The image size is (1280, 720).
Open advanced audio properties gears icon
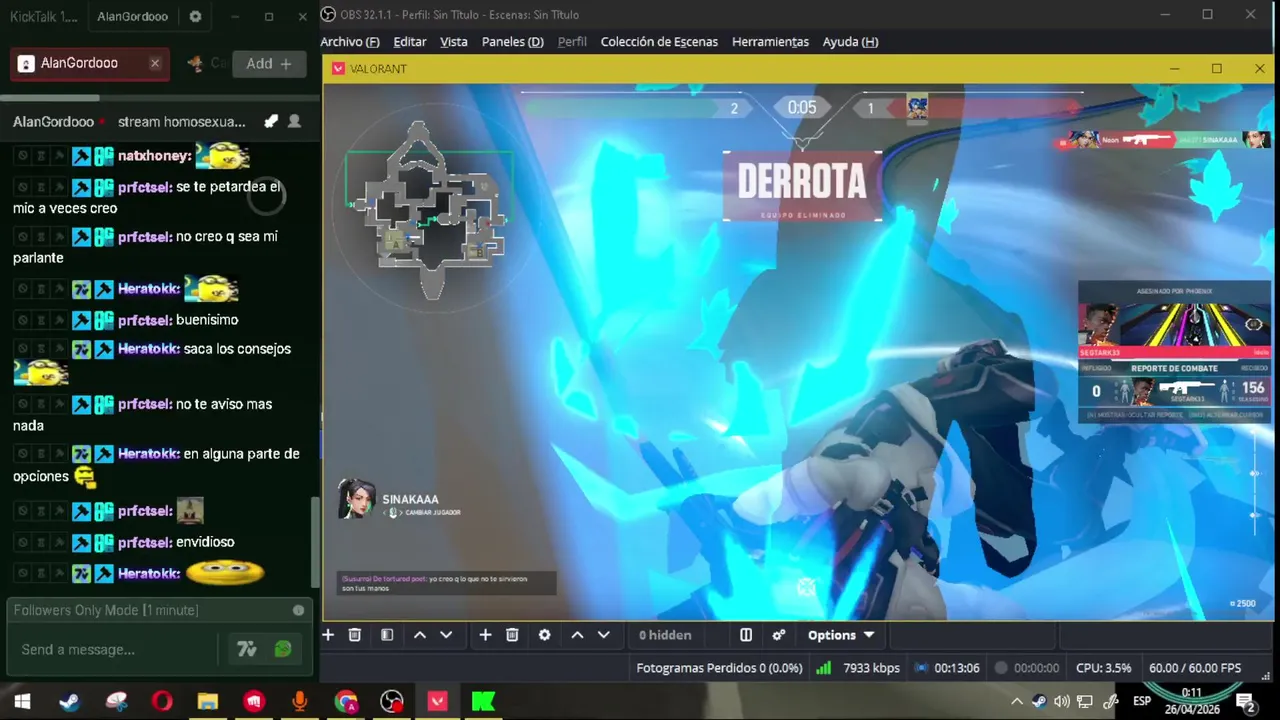778,635
